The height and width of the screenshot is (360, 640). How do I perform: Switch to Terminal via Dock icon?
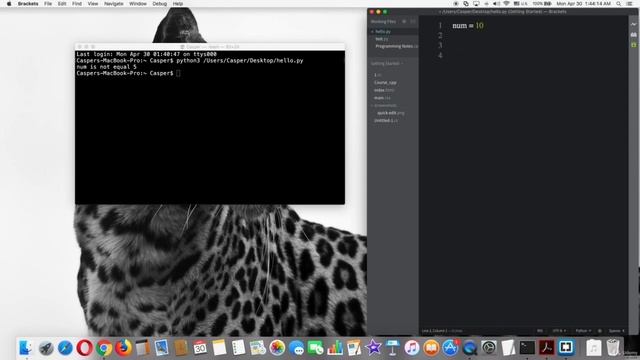527,348
